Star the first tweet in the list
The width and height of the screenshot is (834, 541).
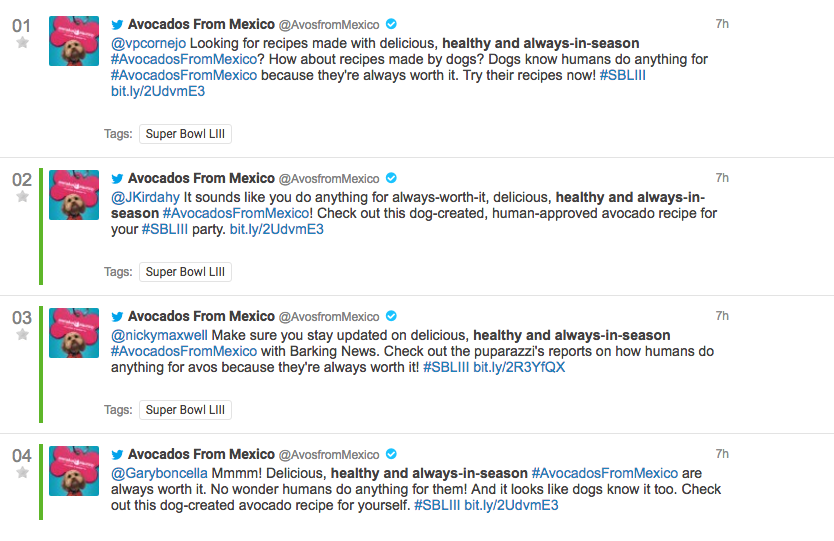[x=22, y=43]
